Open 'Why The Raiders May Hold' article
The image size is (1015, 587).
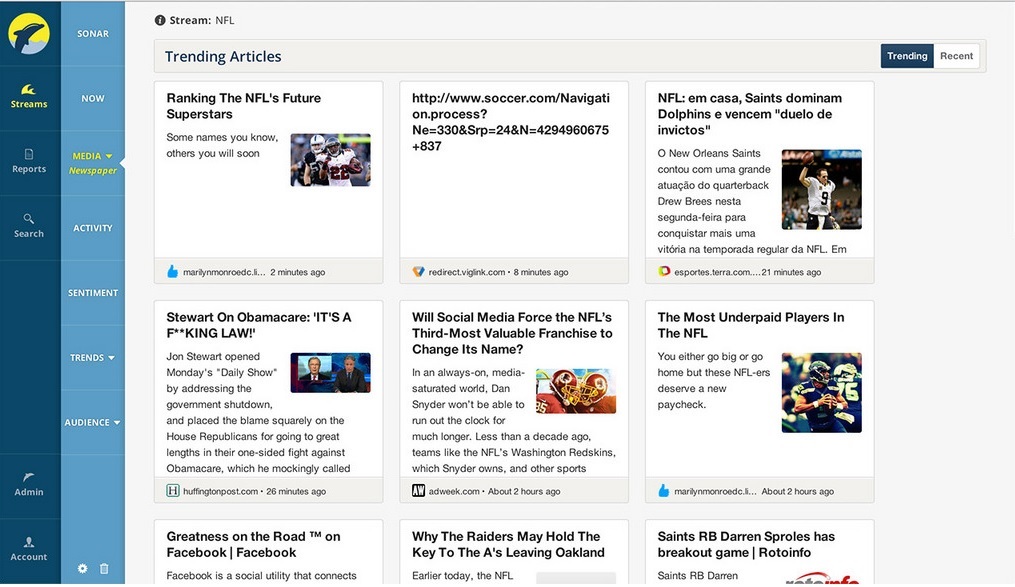(508, 544)
